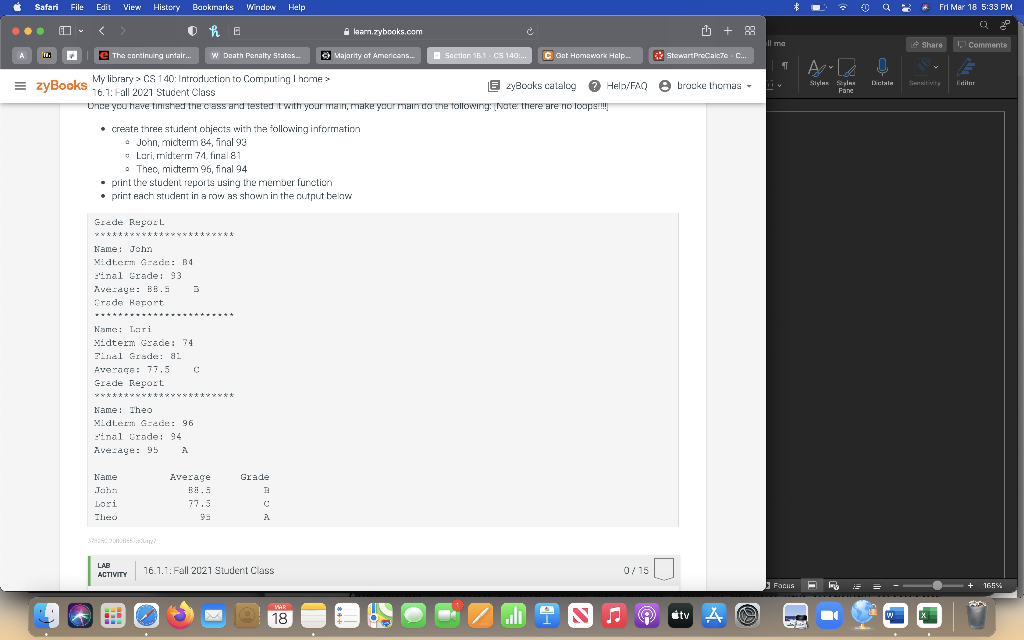Open the zyBooks hamburger navigation menu
The height and width of the screenshot is (640, 1024).
tap(19, 84)
